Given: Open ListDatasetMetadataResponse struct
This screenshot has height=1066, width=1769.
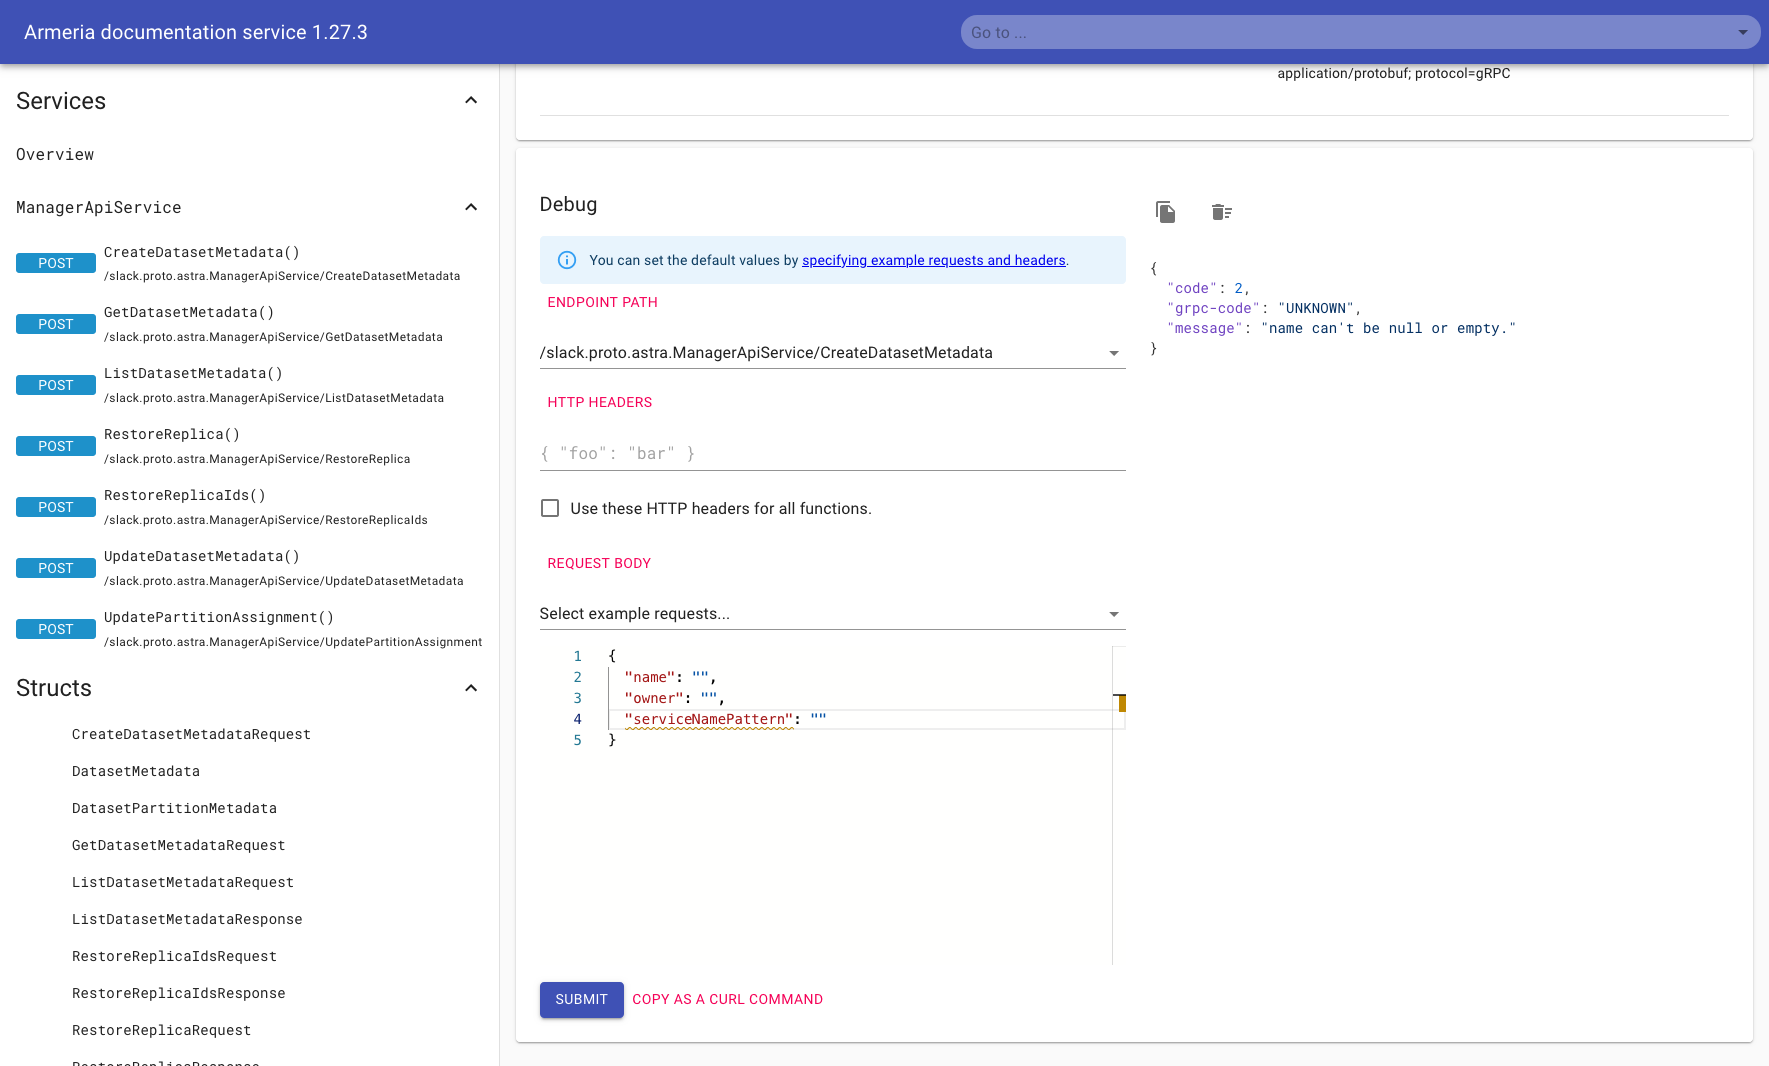Looking at the screenshot, I should [187, 919].
